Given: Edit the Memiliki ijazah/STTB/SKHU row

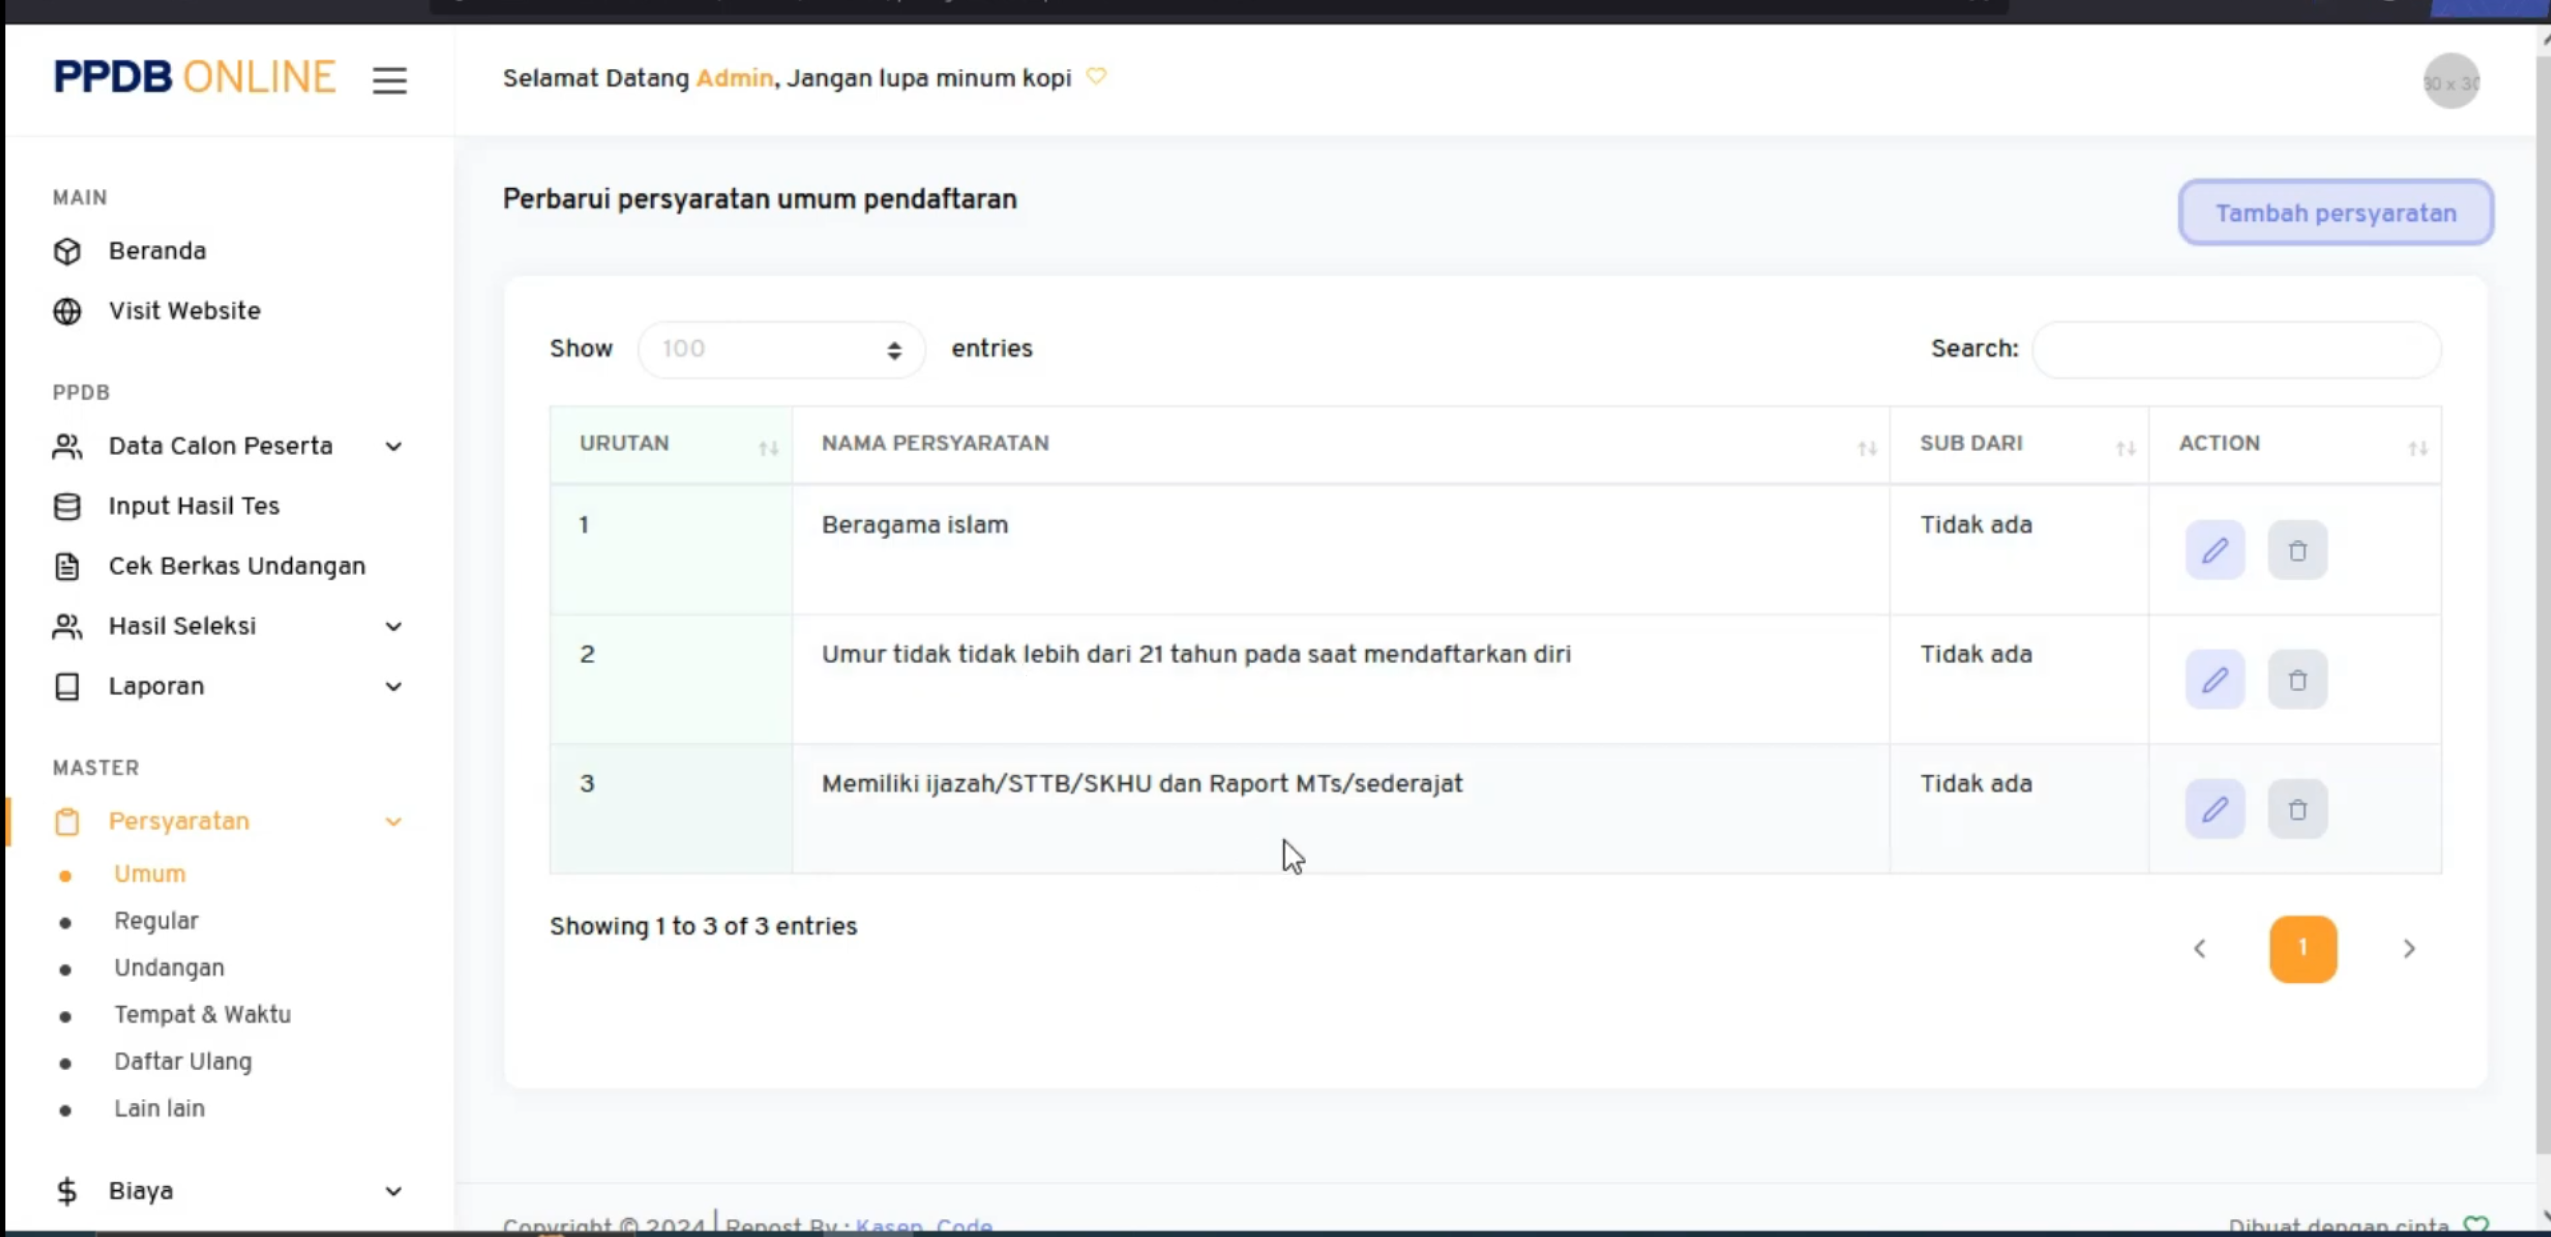Looking at the screenshot, I should [x=2215, y=809].
